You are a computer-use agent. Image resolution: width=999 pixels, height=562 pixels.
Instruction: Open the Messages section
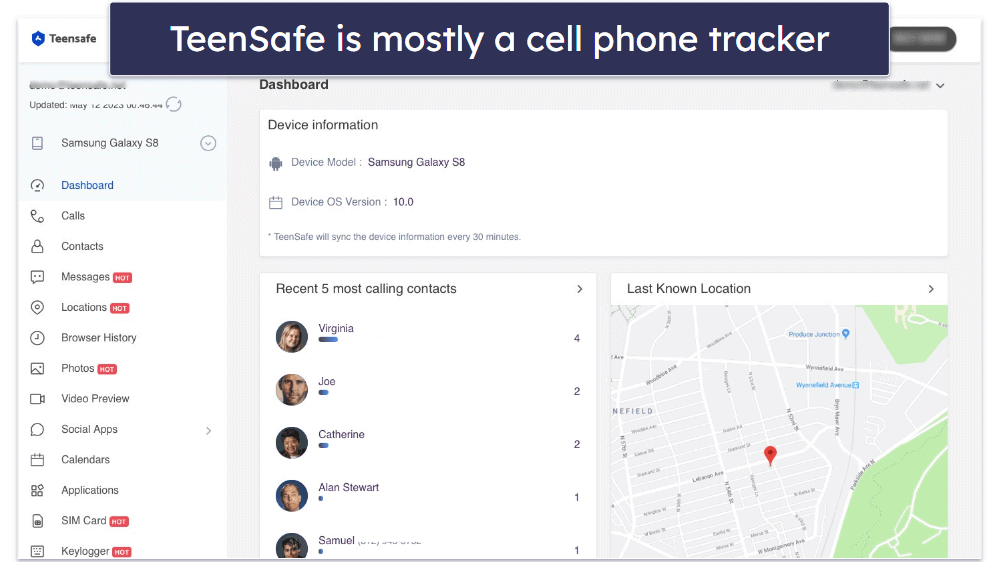85,277
